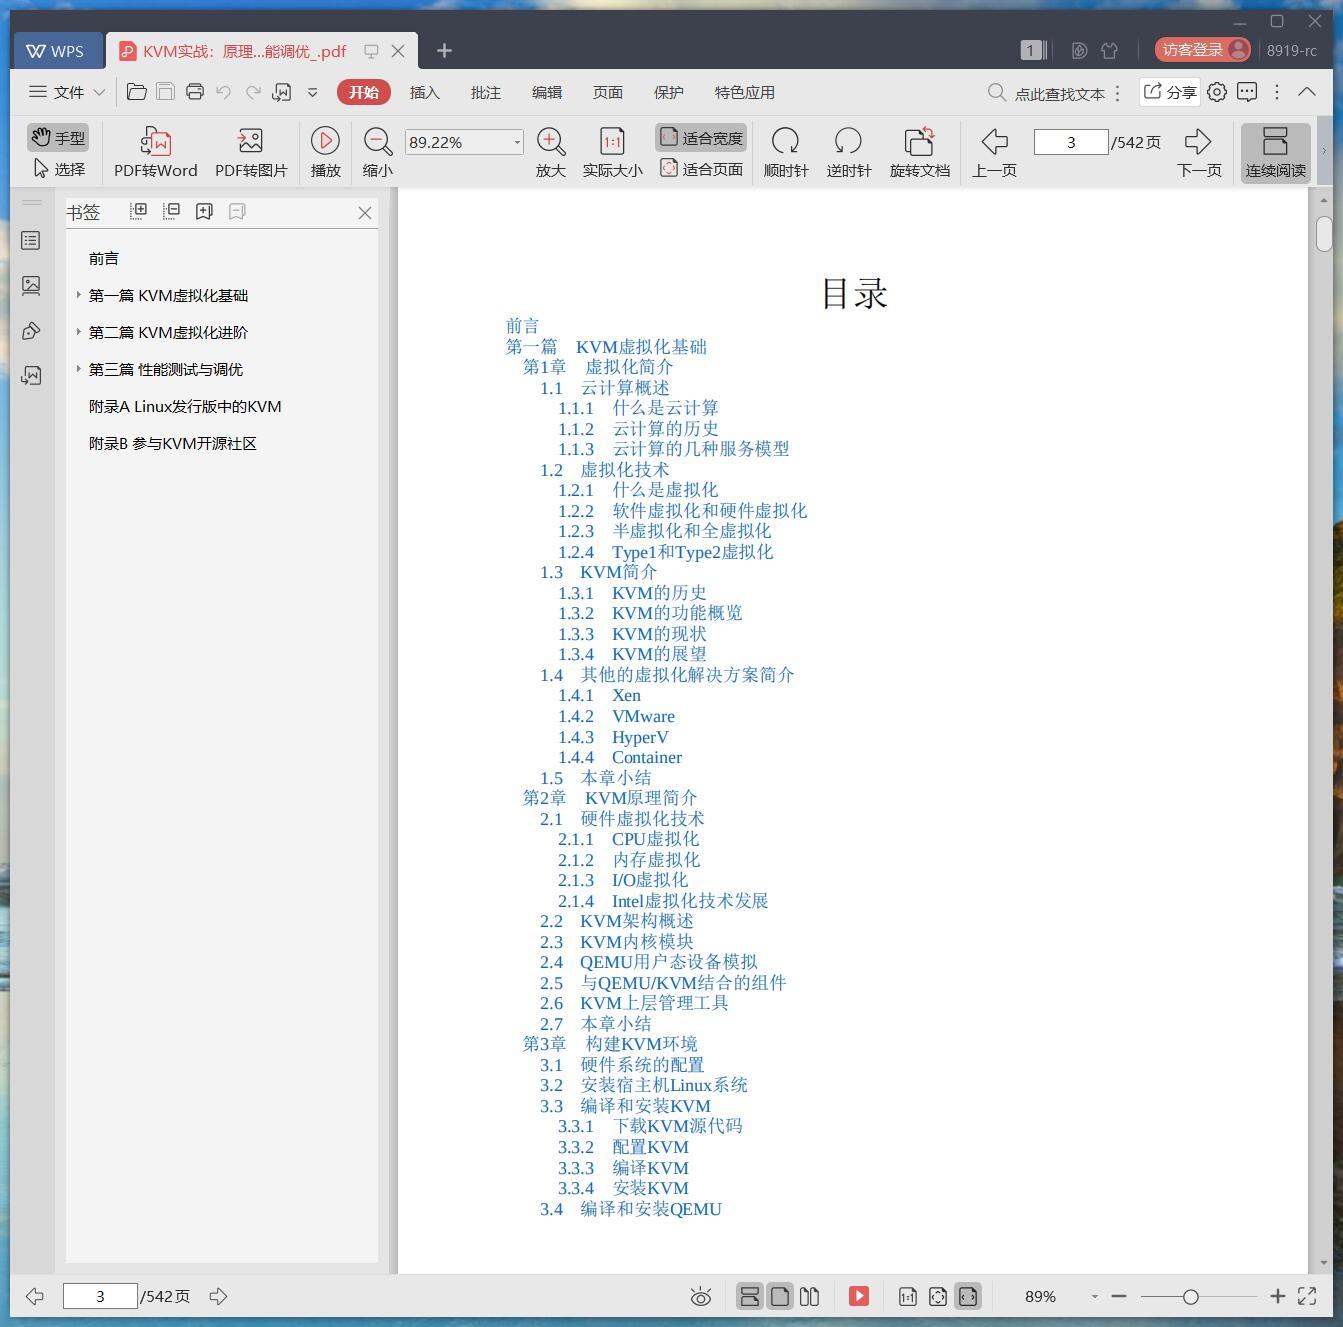Click page number field in status bar

100,1296
